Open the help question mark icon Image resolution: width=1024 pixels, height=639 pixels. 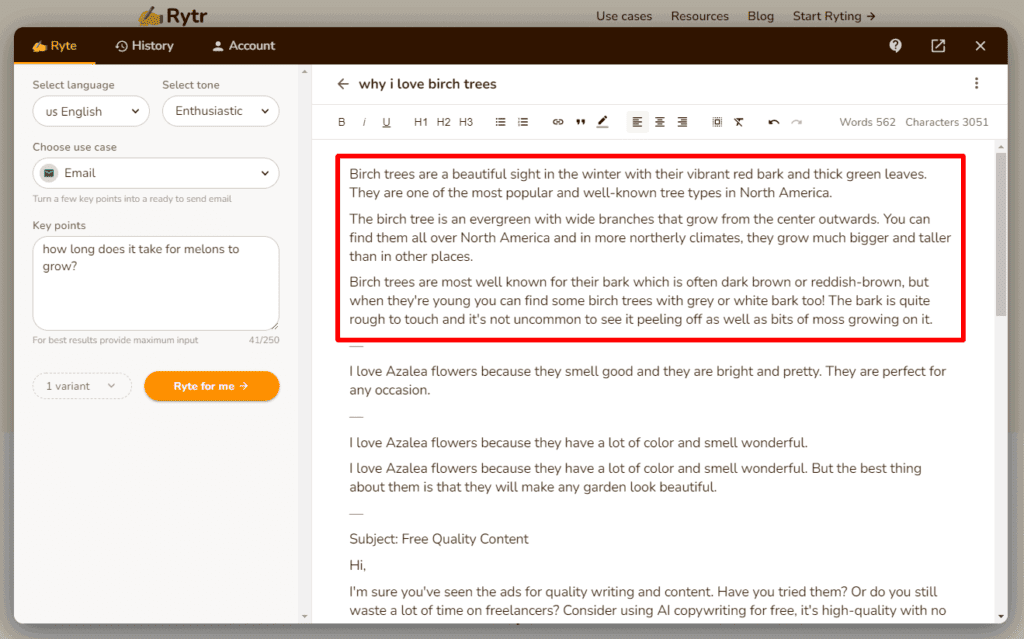[895, 46]
